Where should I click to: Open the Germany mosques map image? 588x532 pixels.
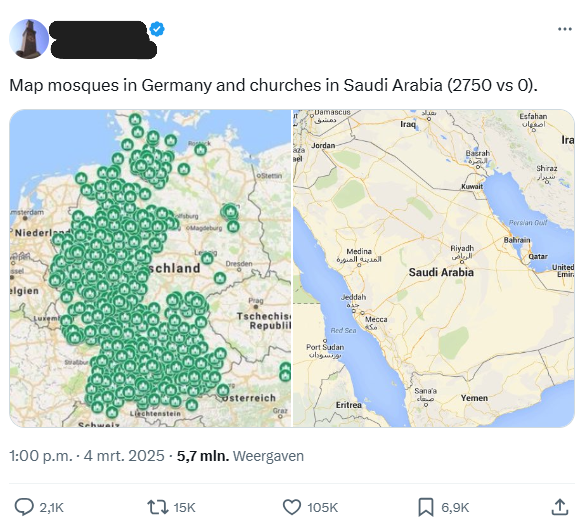tap(150, 268)
